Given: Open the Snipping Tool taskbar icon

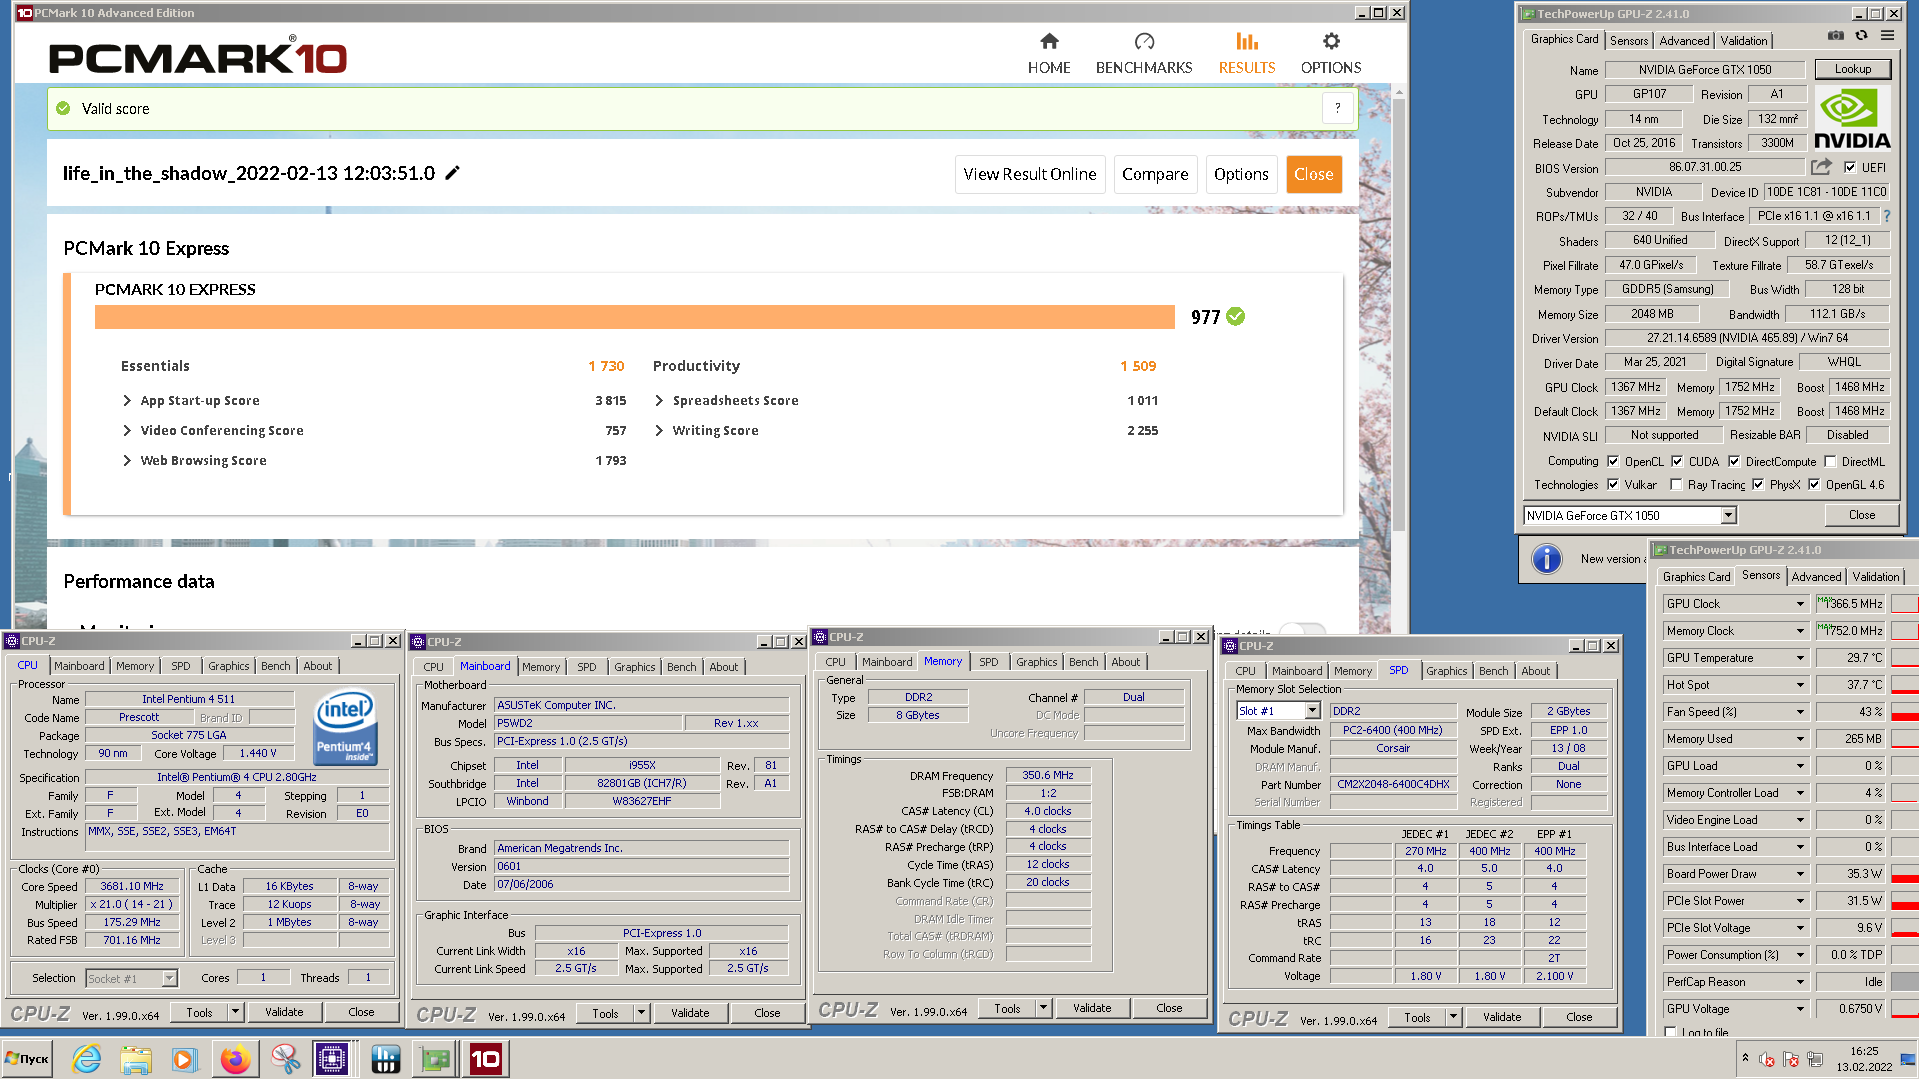Looking at the screenshot, I should (285, 1058).
